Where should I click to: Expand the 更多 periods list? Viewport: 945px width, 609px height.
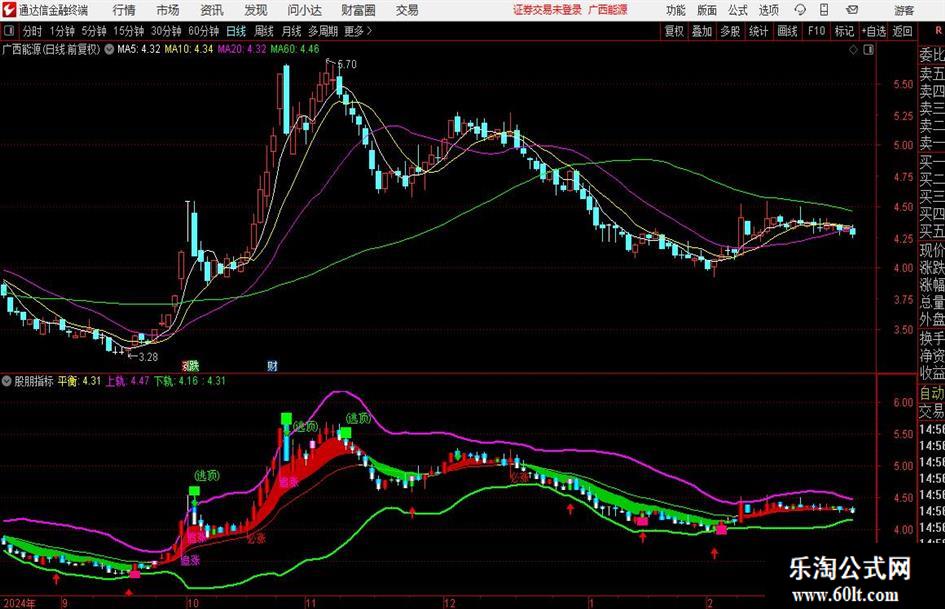click(358, 31)
